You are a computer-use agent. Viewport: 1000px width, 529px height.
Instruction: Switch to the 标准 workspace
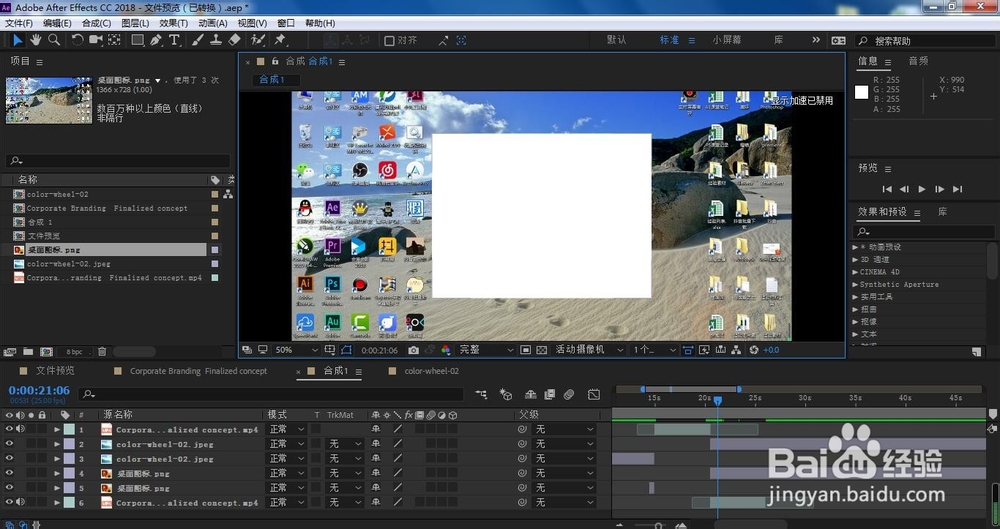tap(669, 40)
